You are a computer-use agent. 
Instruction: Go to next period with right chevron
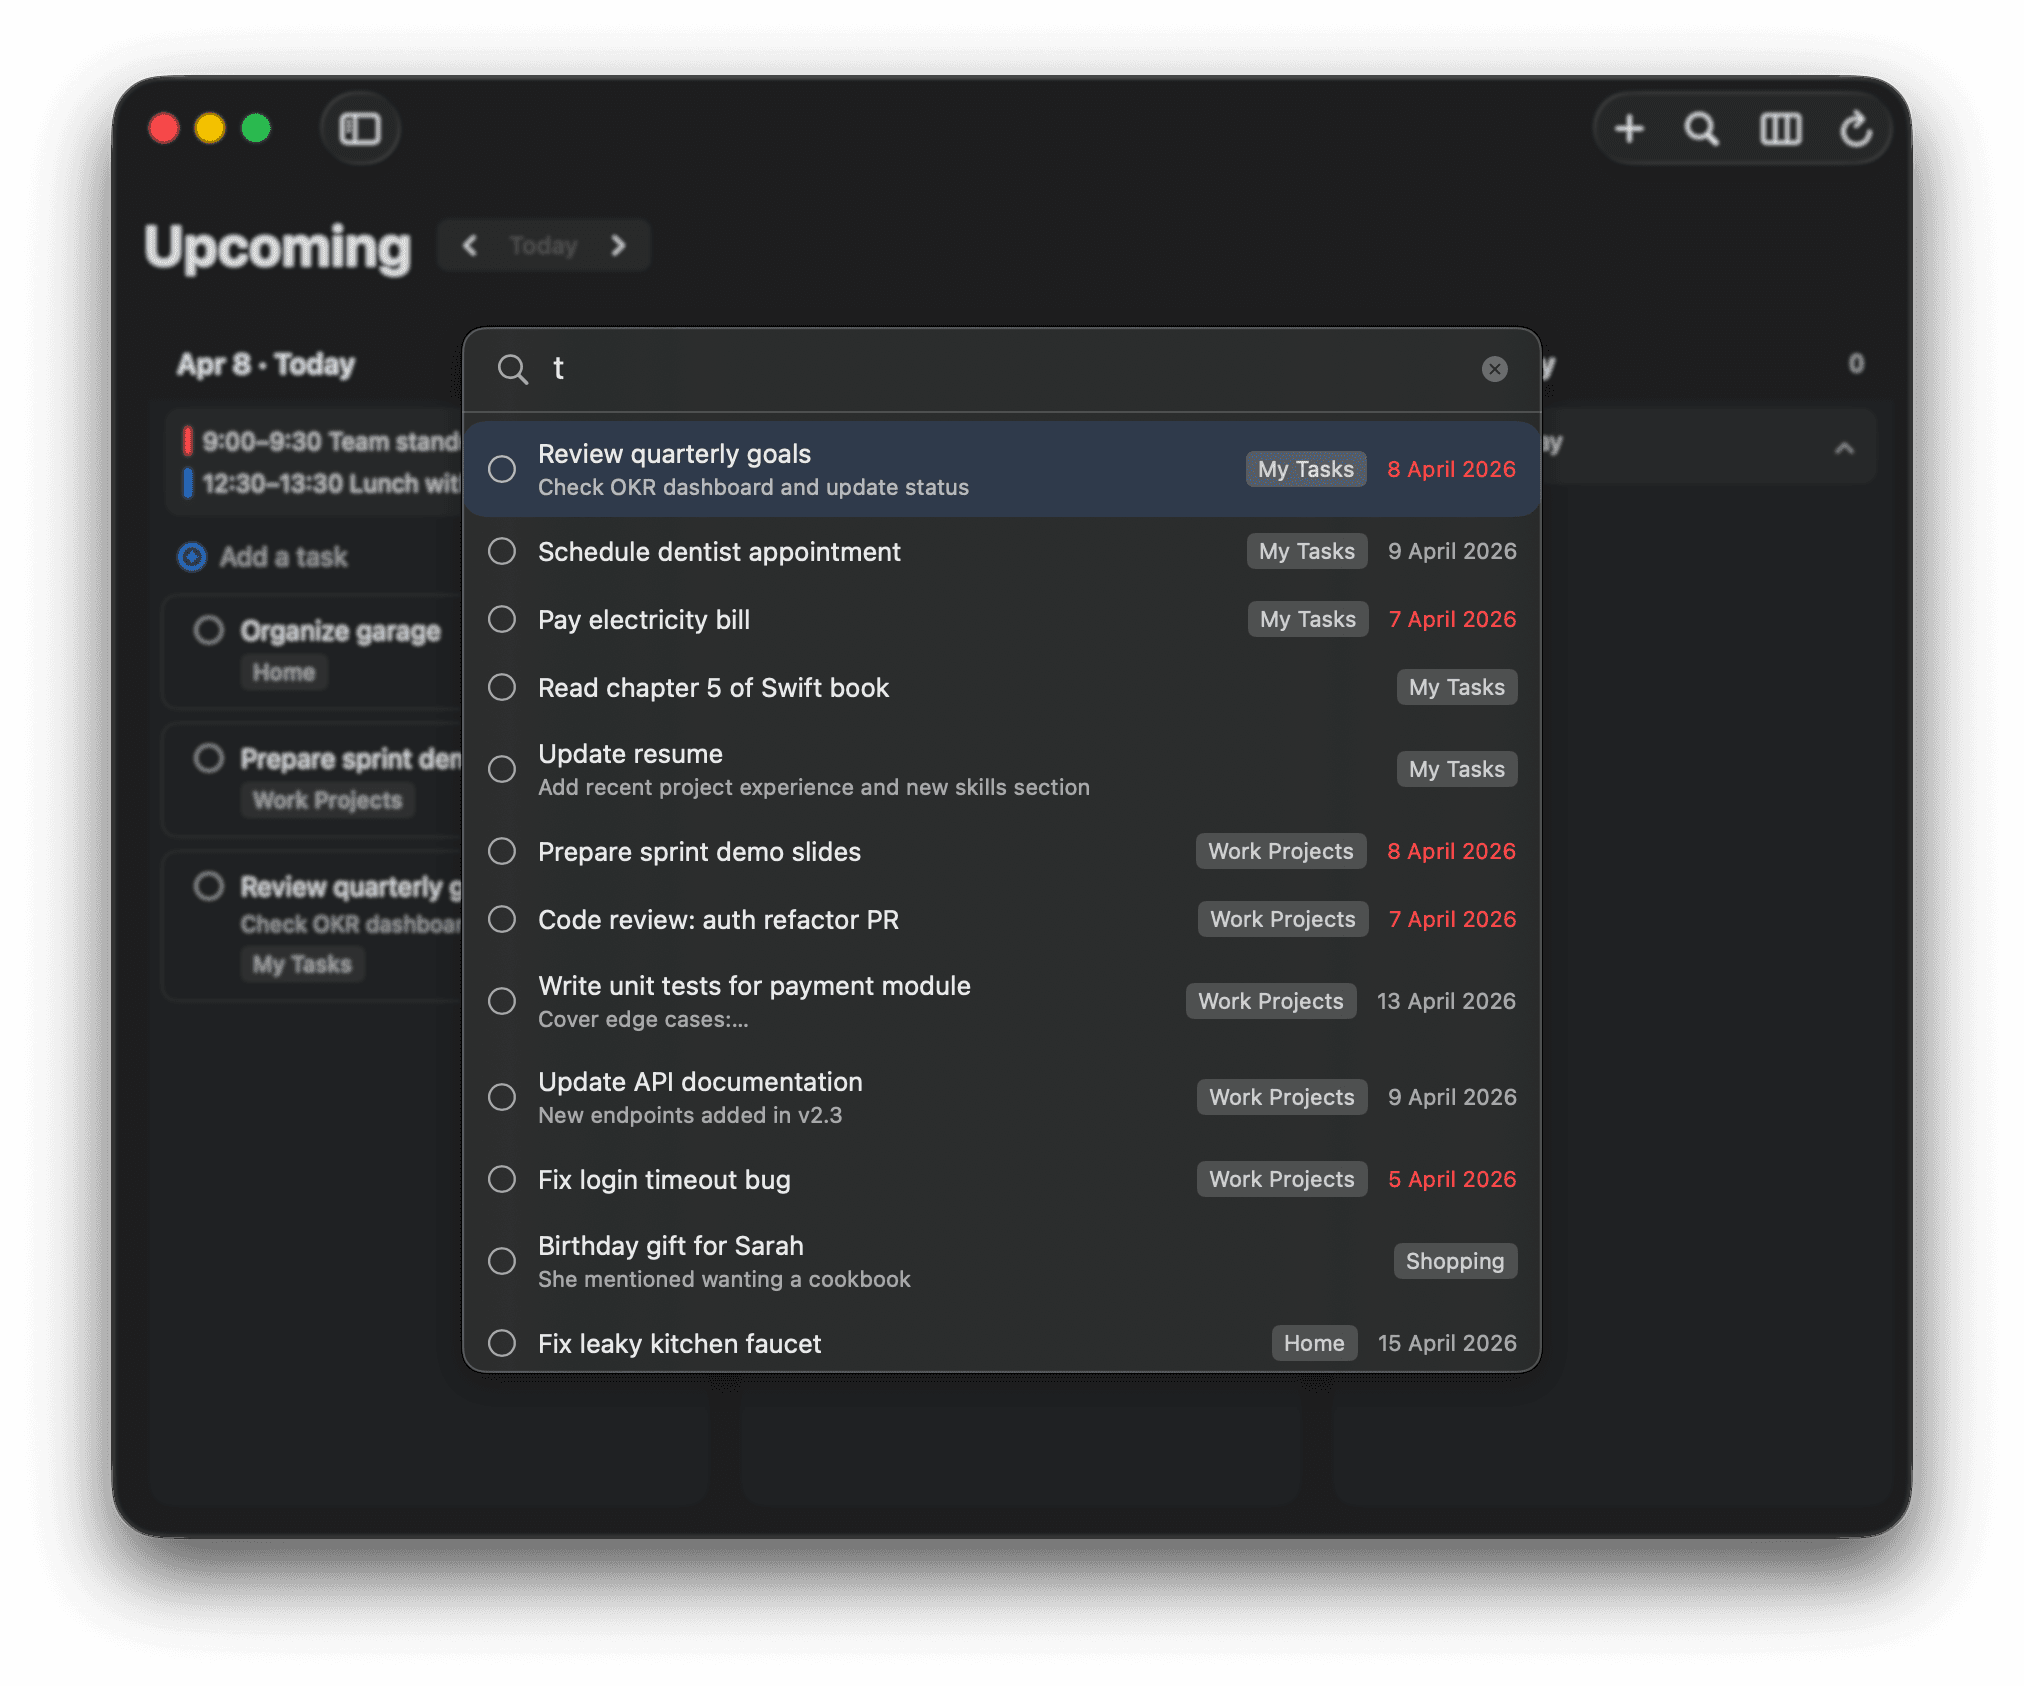click(x=618, y=246)
